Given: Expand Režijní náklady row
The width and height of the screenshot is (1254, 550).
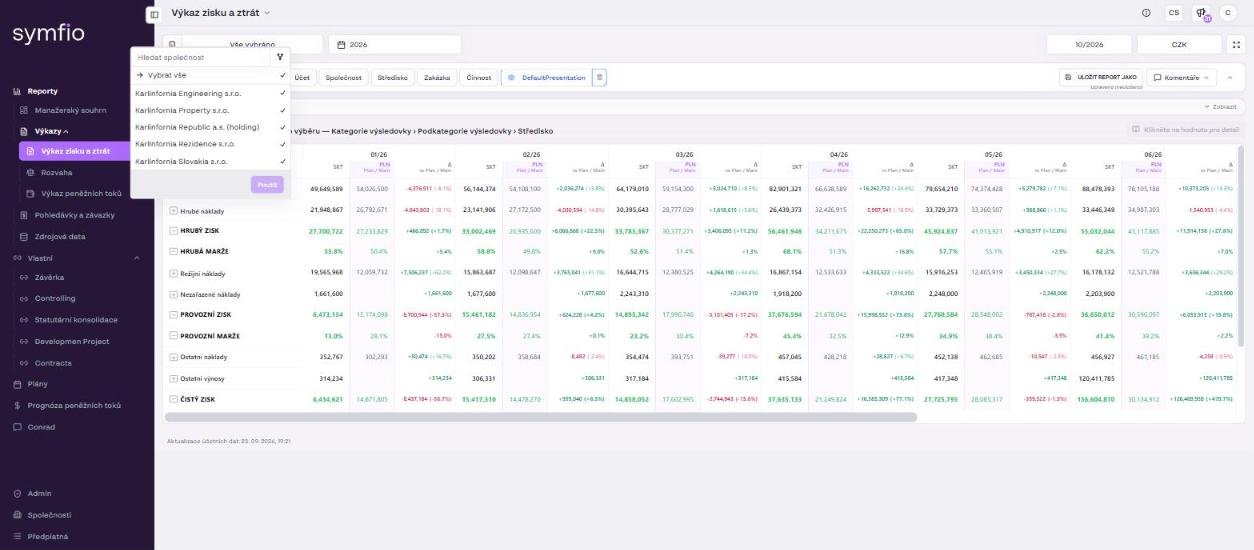Looking at the screenshot, I should [173, 273].
